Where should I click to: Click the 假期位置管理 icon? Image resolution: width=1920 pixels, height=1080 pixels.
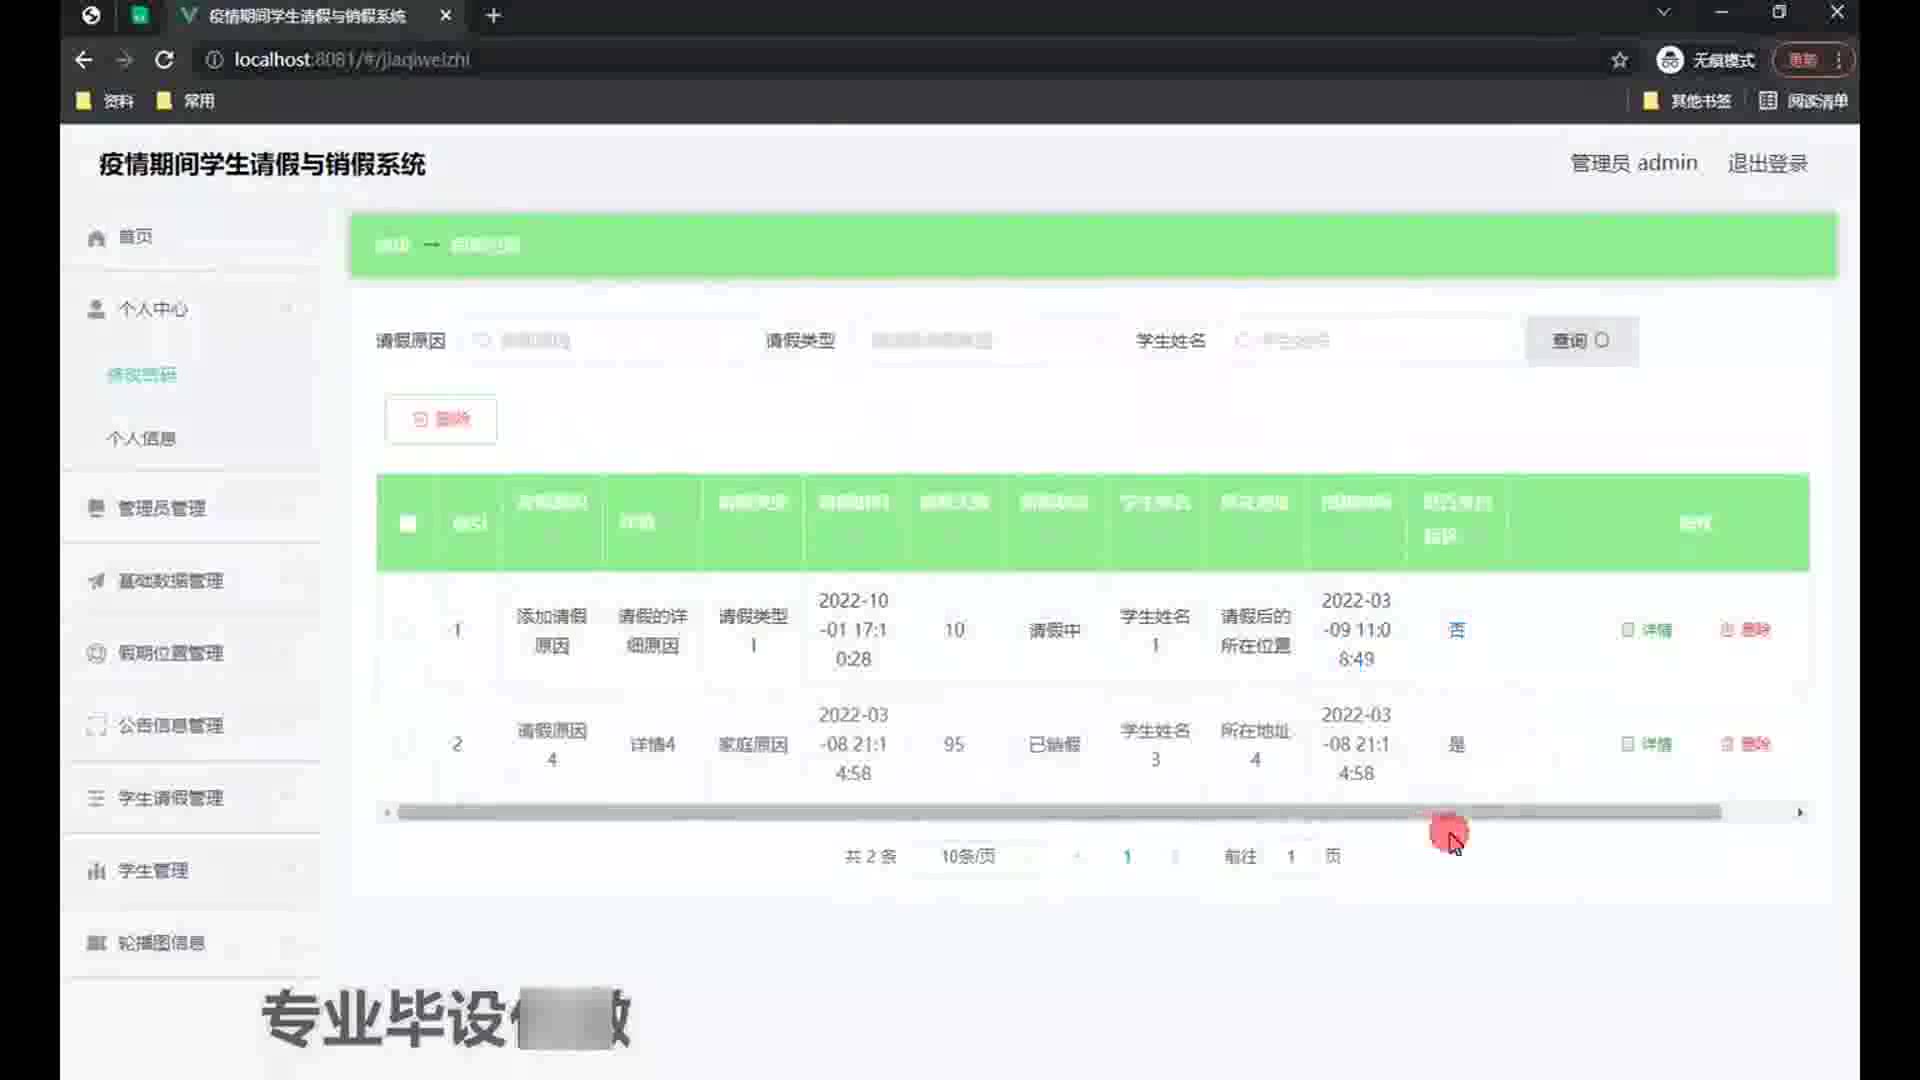(x=96, y=653)
